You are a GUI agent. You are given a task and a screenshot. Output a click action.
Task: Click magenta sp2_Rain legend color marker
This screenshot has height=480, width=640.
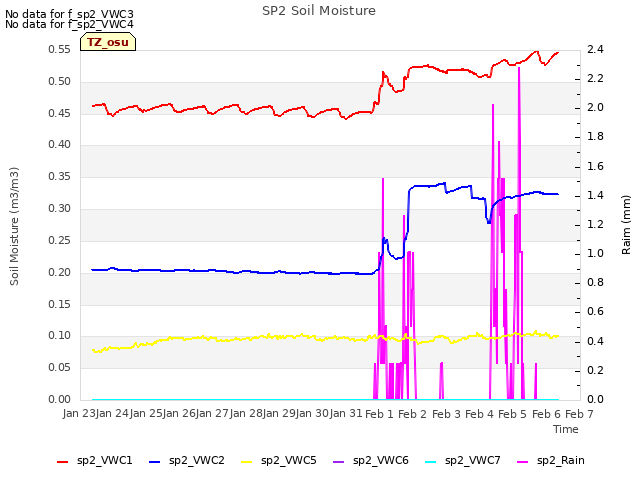522,462
